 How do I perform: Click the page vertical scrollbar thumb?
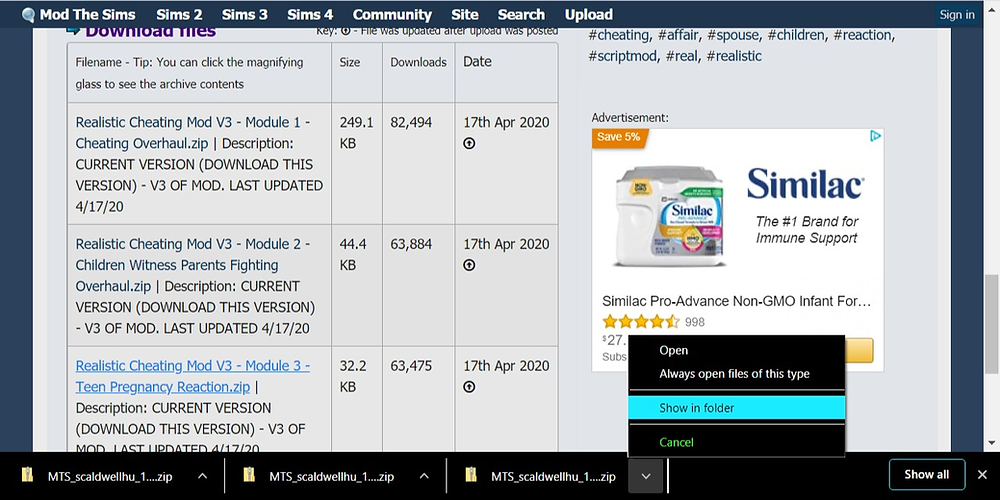(x=992, y=324)
